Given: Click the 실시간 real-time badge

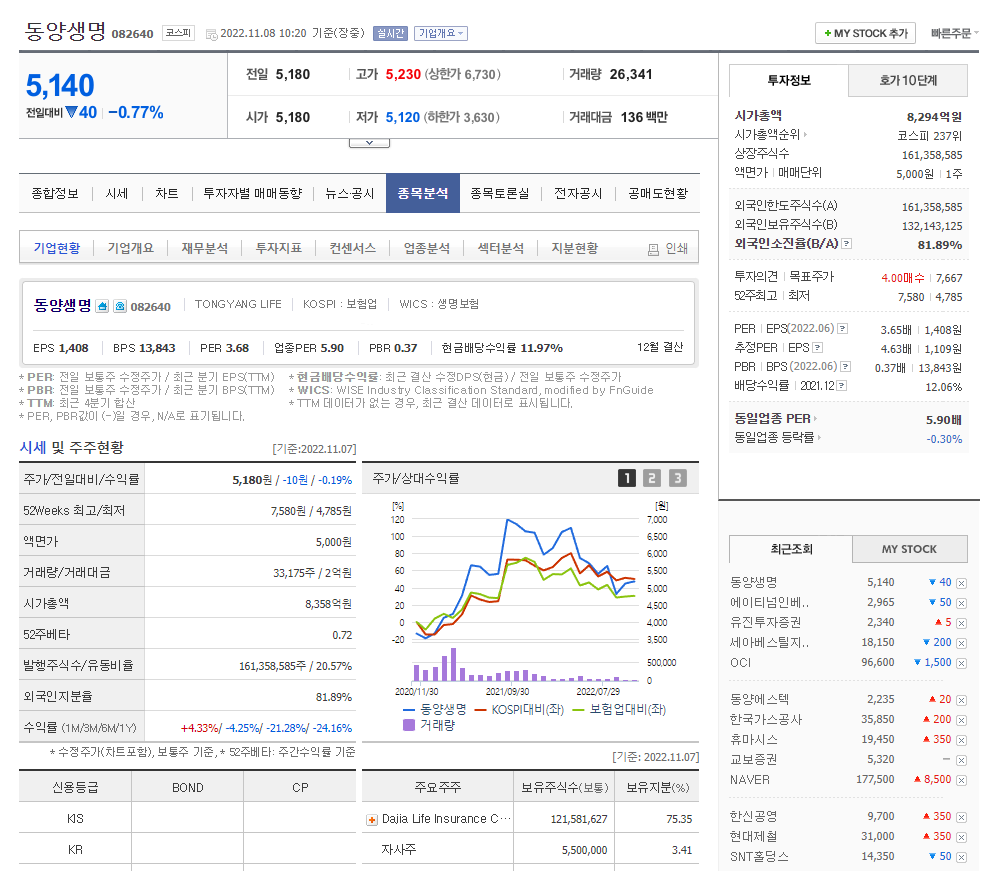Looking at the screenshot, I should pos(390,33).
